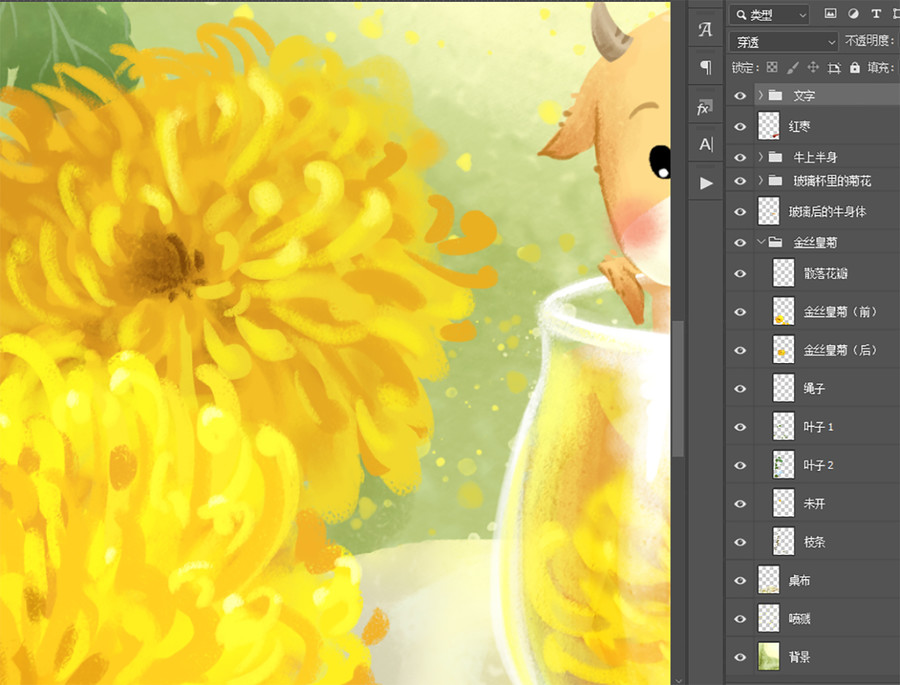This screenshot has width=900, height=685.
Task: Open the fx Styles panel icon
Action: [705, 107]
